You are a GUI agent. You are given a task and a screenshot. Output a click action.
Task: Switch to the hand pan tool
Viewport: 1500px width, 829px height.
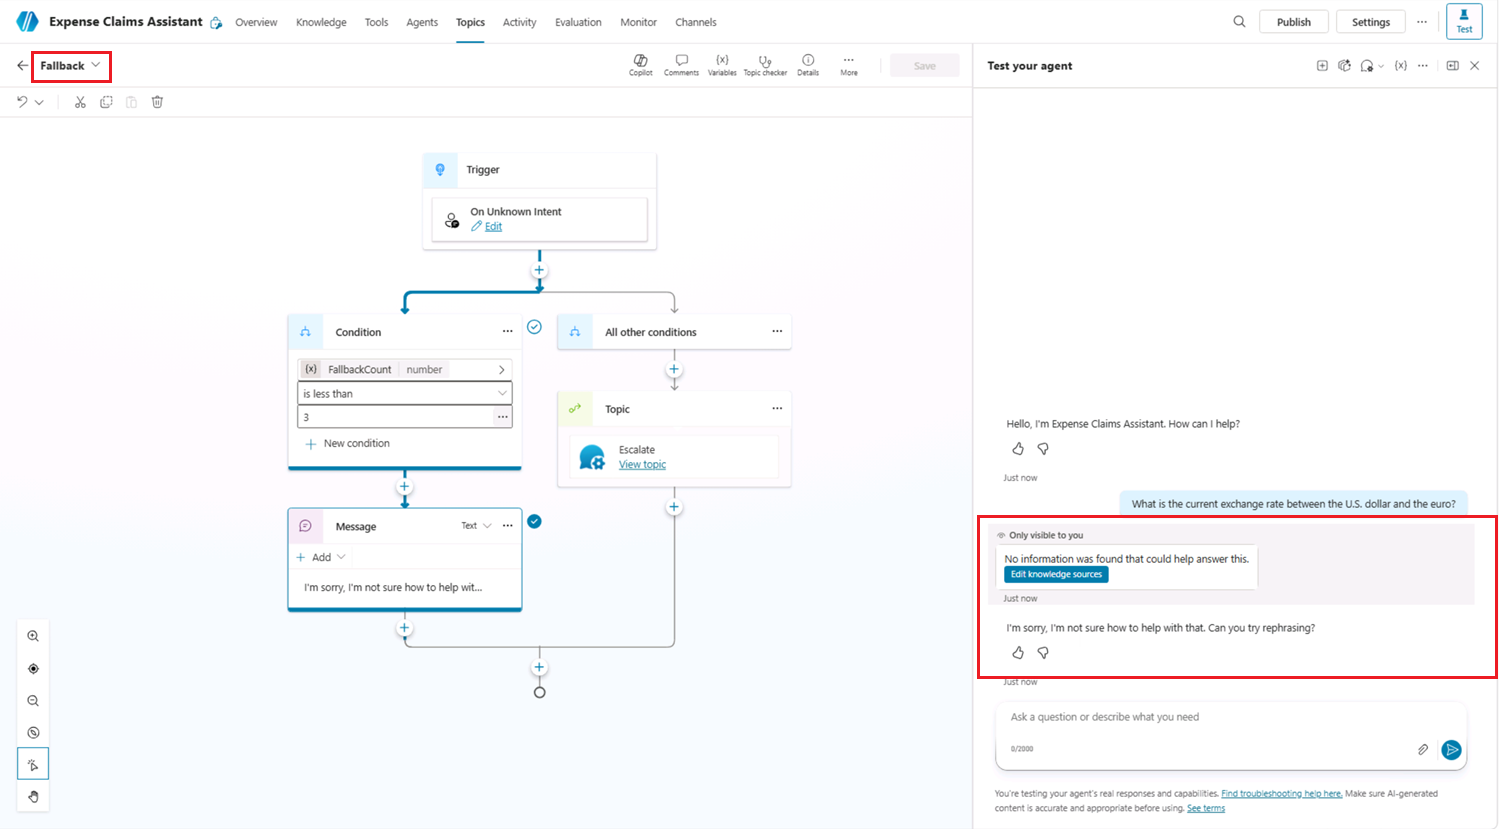[33, 797]
